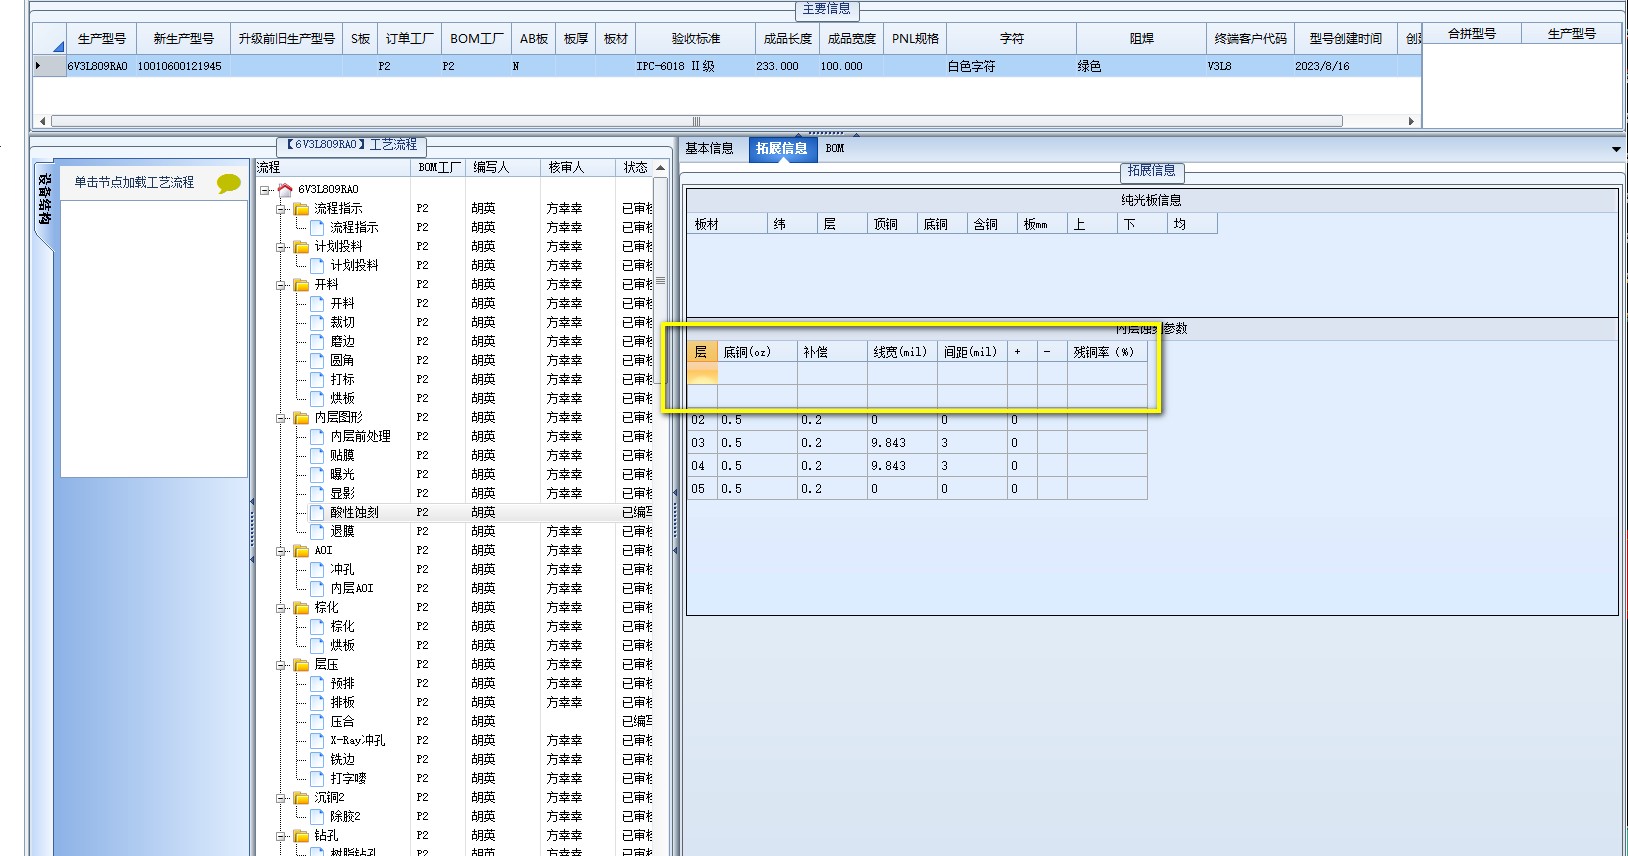Click the empty 层 cell under the highlighted header
The width and height of the screenshot is (1628, 856).
pos(702,374)
